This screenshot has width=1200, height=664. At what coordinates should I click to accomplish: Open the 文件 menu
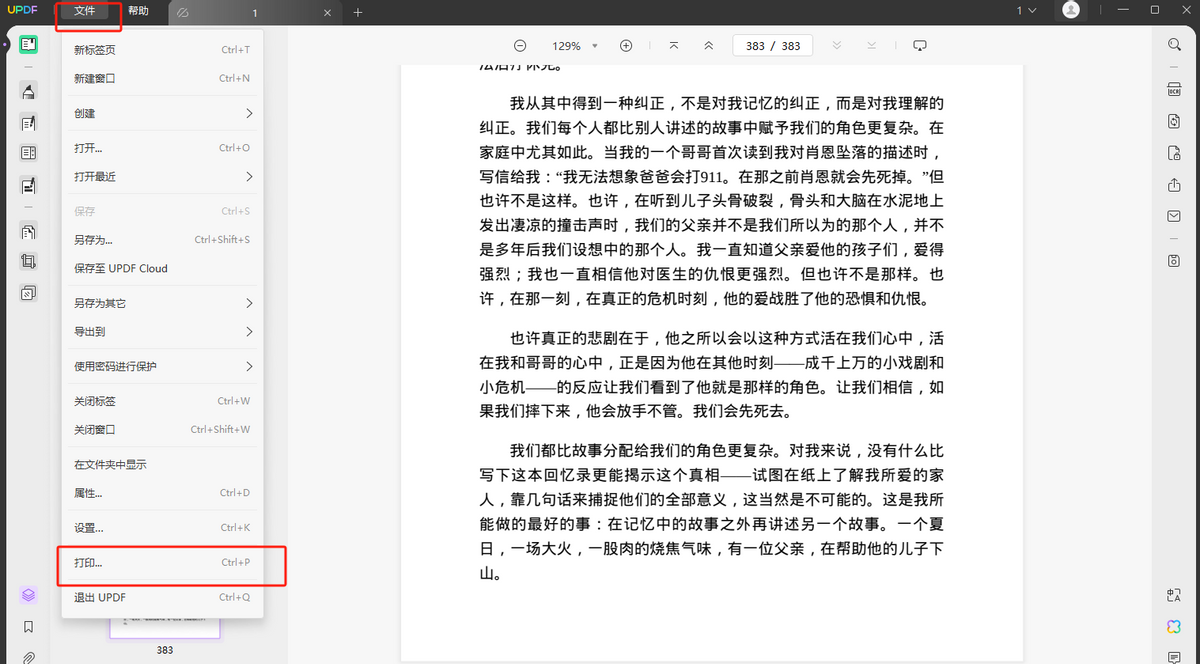[84, 11]
